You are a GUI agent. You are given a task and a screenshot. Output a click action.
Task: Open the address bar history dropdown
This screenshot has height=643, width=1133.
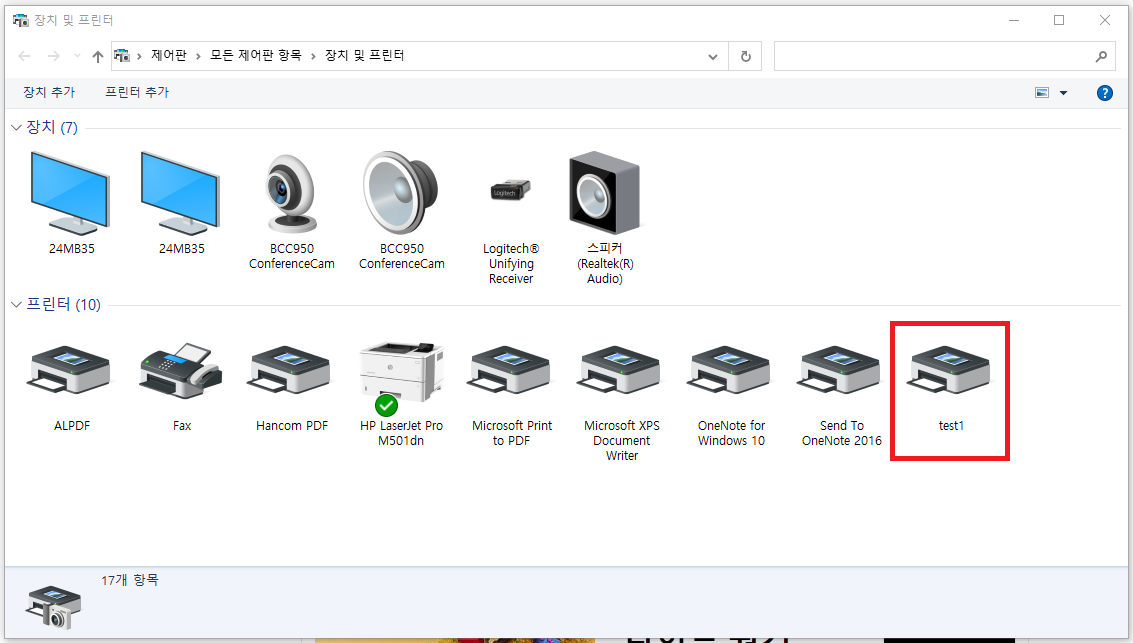coord(712,56)
